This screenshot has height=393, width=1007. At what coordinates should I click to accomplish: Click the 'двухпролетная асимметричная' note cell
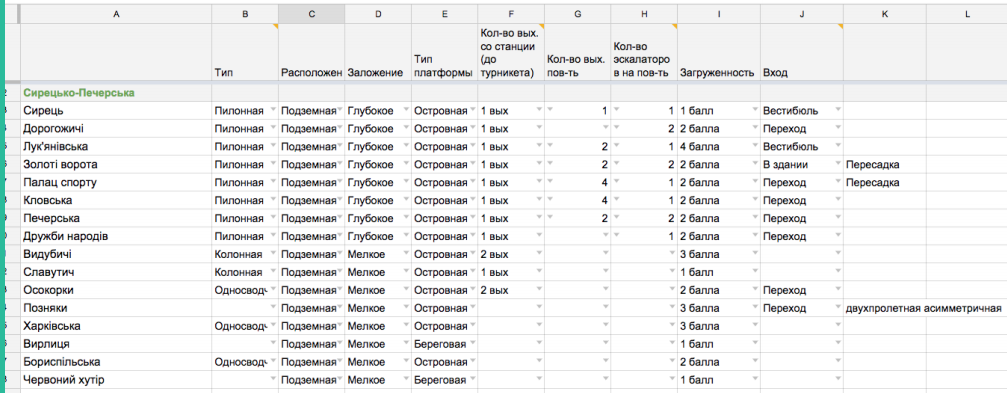click(924, 308)
